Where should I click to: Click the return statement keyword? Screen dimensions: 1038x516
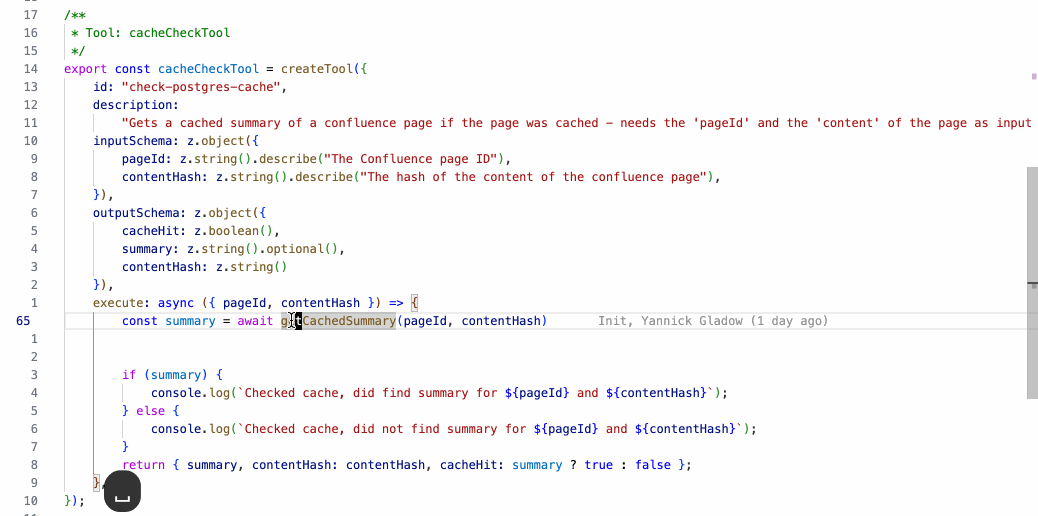pos(143,465)
